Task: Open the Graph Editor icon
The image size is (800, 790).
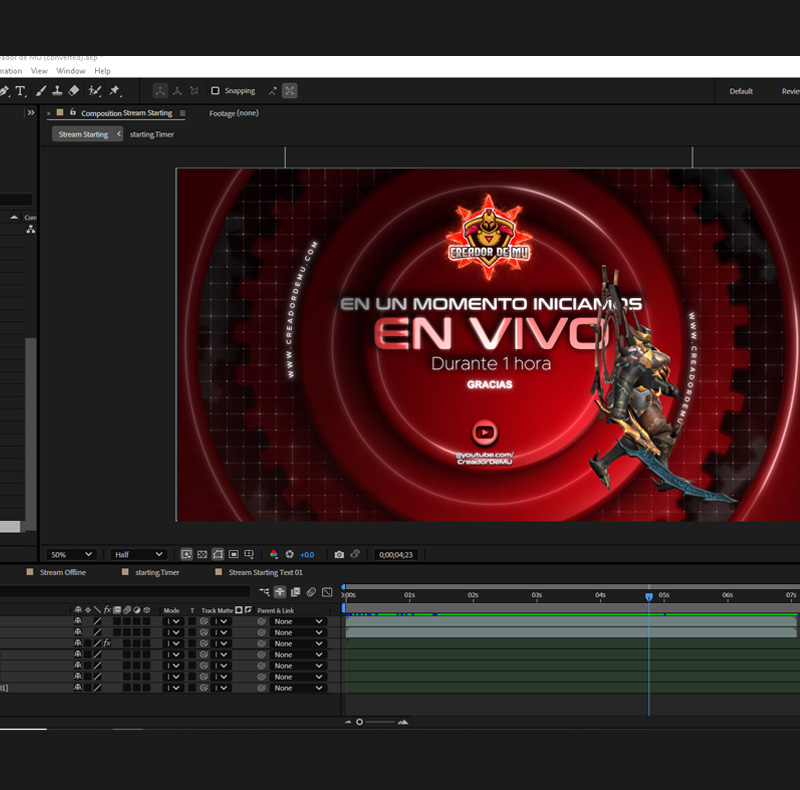Action: pyautogui.click(x=327, y=592)
